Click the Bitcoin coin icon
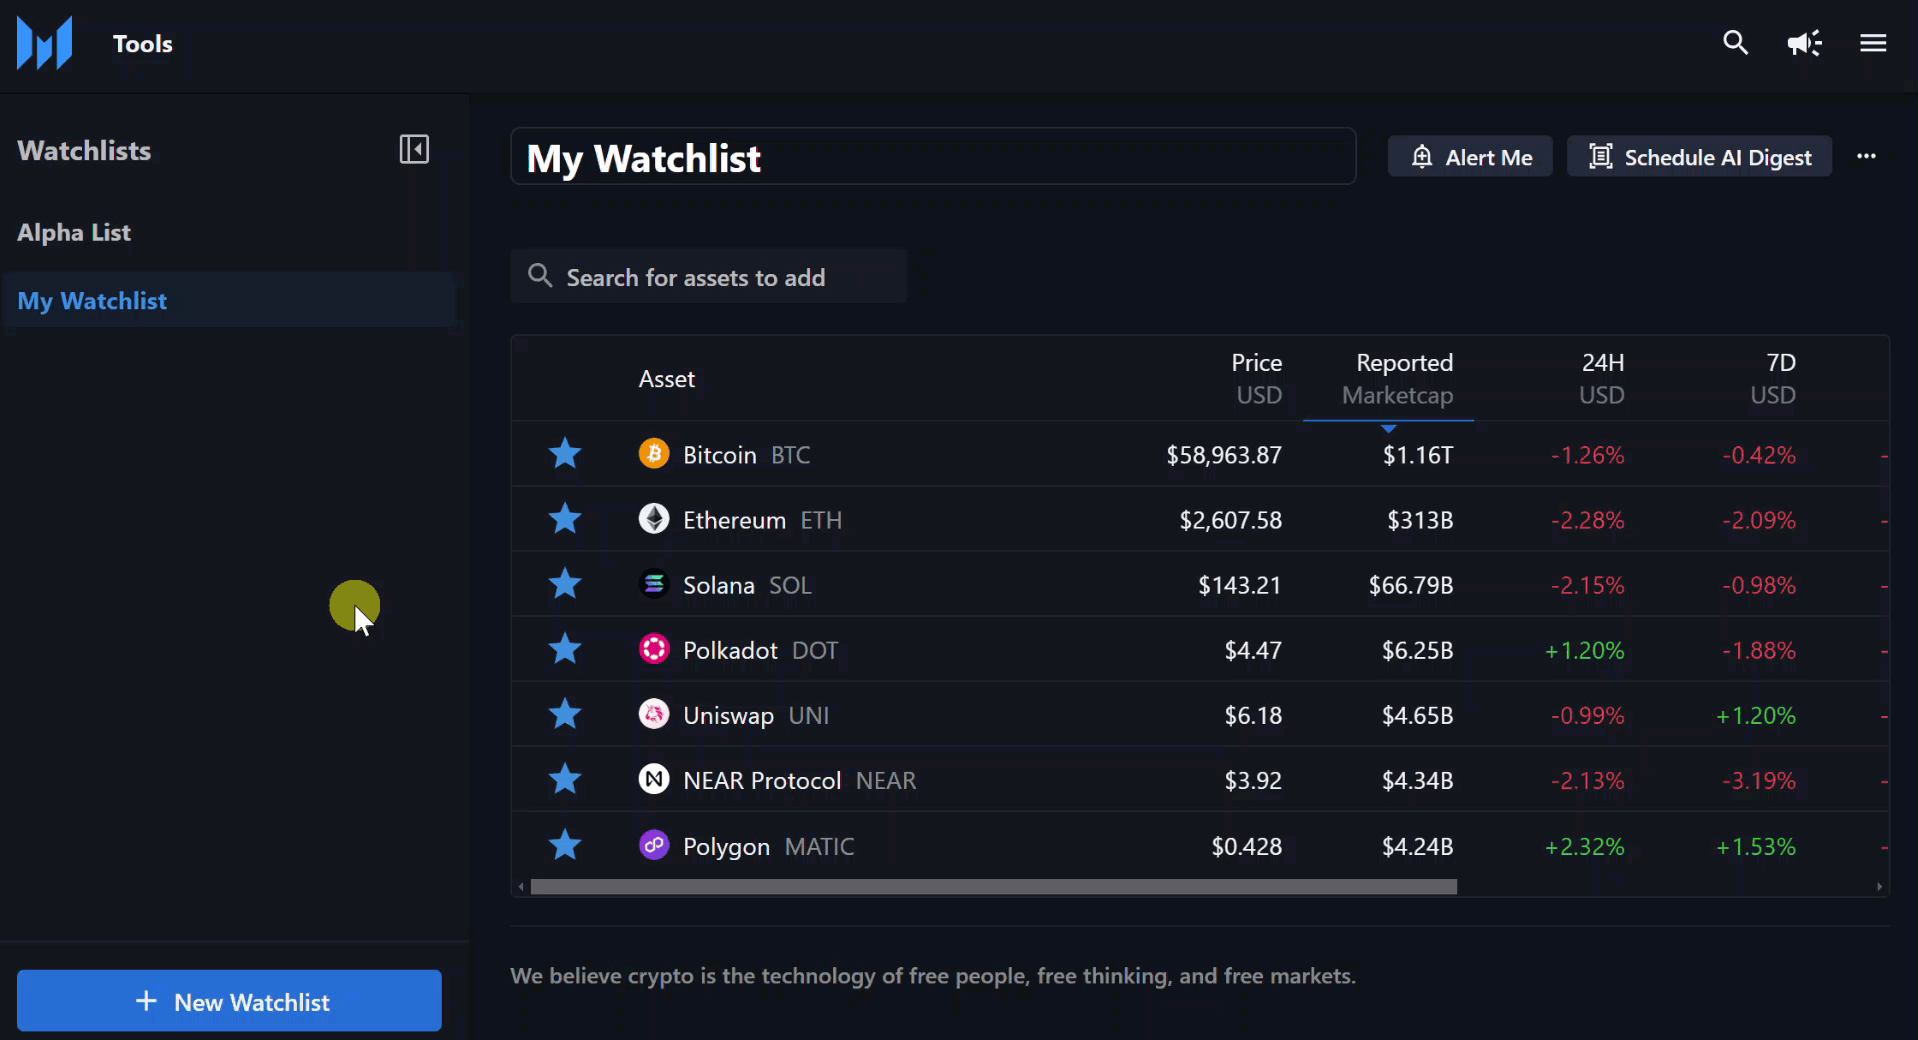1918x1040 pixels. [653, 453]
